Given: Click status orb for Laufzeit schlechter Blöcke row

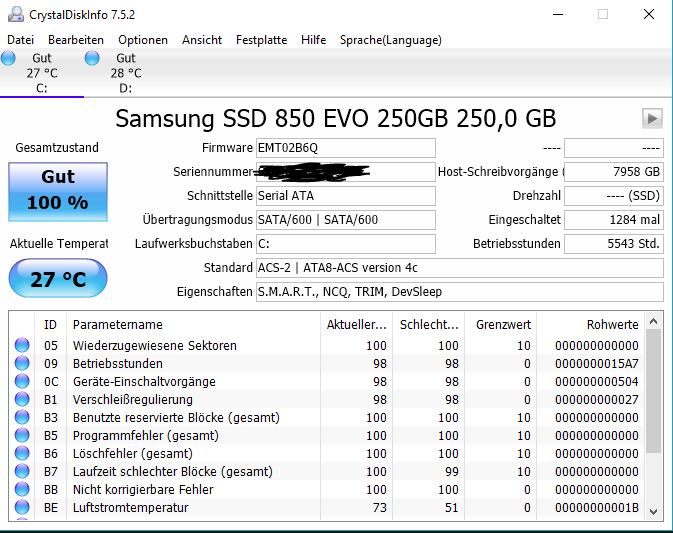Looking at the screenshot, I should [x=22, y=471].
